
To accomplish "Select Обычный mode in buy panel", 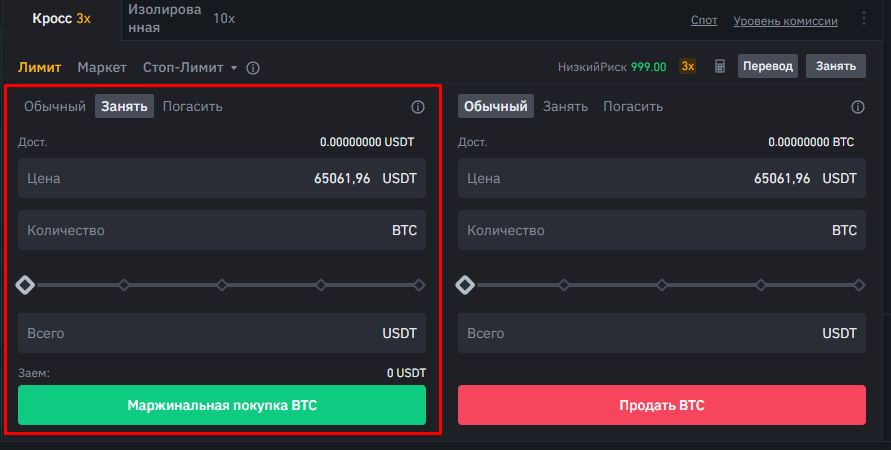I will click(55, 106).
